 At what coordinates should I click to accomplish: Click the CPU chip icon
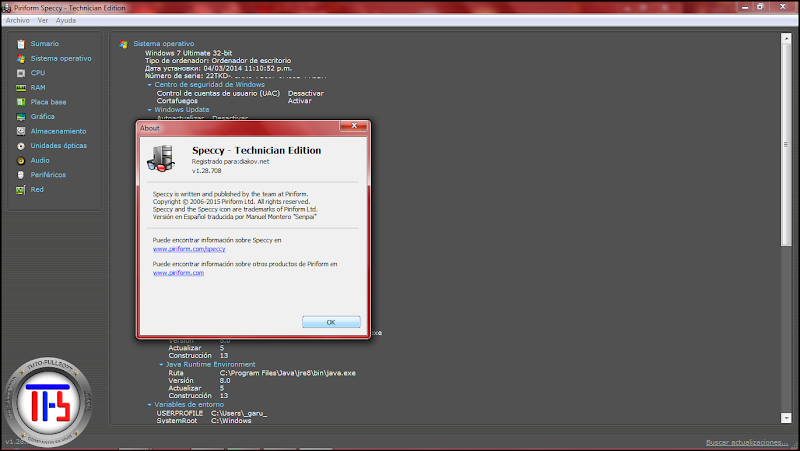click(20, 73)
